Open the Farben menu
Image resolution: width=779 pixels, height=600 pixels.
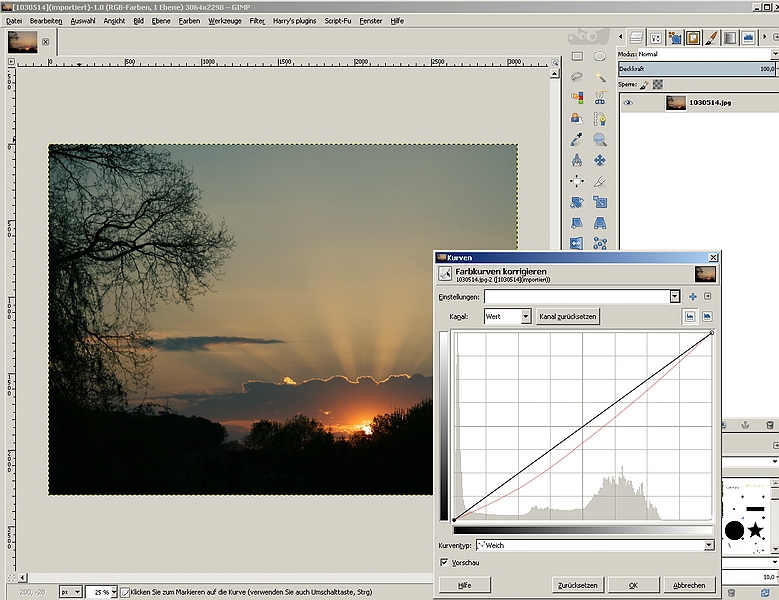pyautogui.click(x=189, y=21)
